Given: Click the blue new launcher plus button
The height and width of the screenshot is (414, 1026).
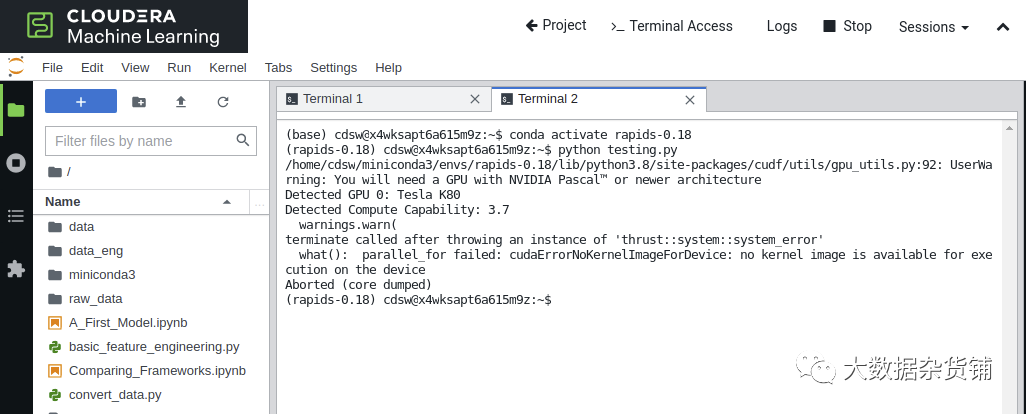Looking at the screenshot, I should coord(81,102).
